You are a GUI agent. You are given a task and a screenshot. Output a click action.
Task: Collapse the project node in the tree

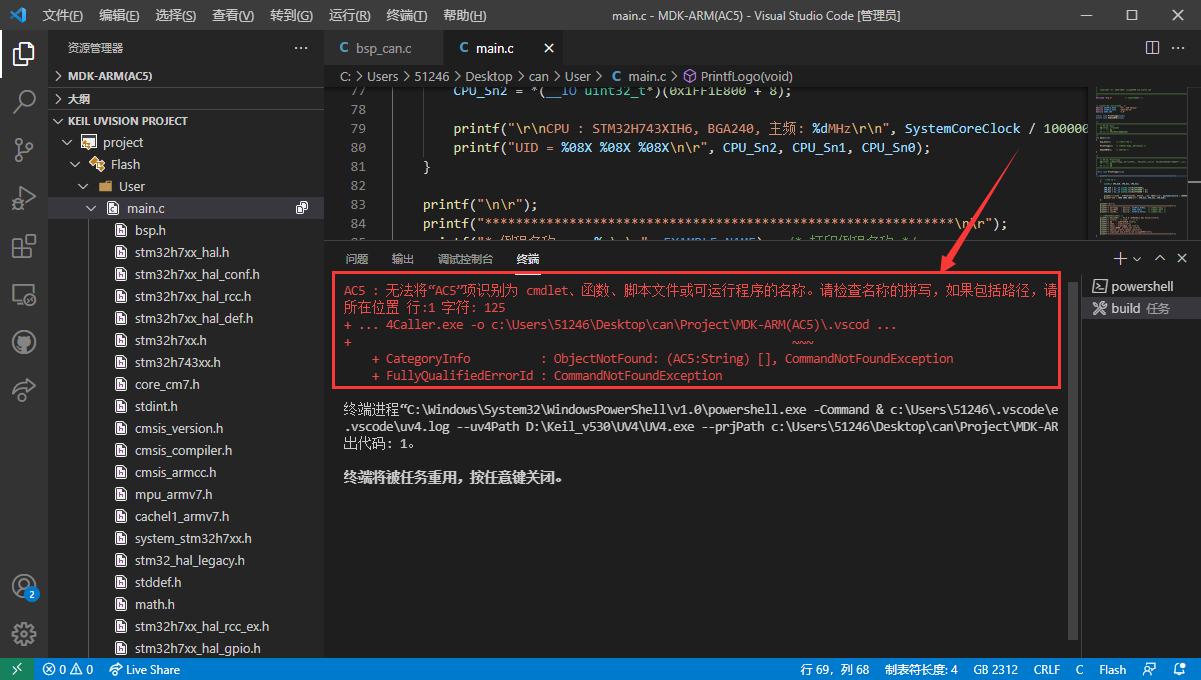pos(68,142)
